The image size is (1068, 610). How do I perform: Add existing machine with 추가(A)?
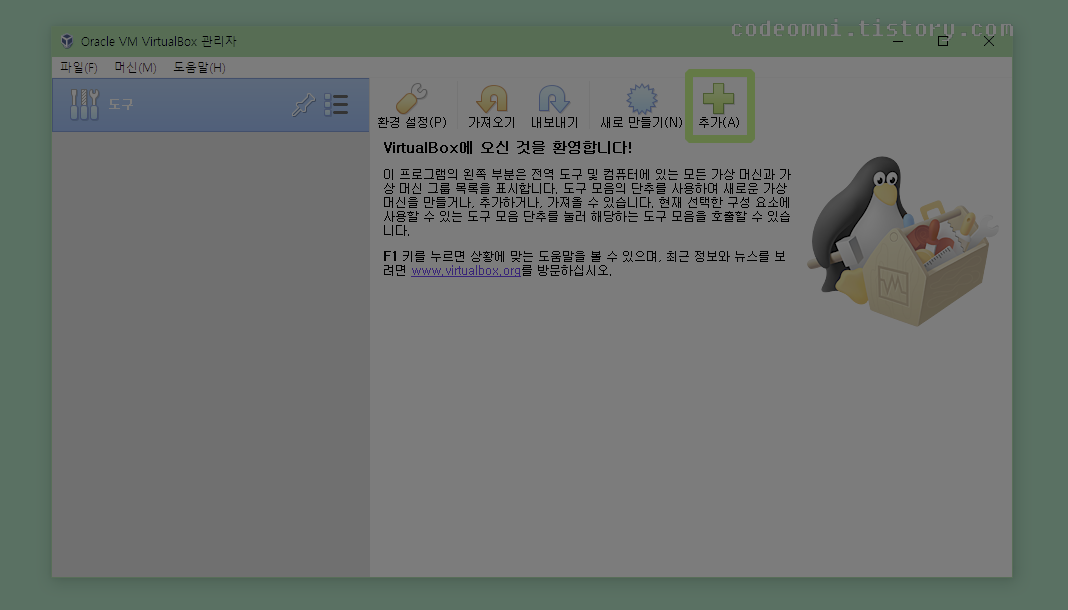coord(719,106)
